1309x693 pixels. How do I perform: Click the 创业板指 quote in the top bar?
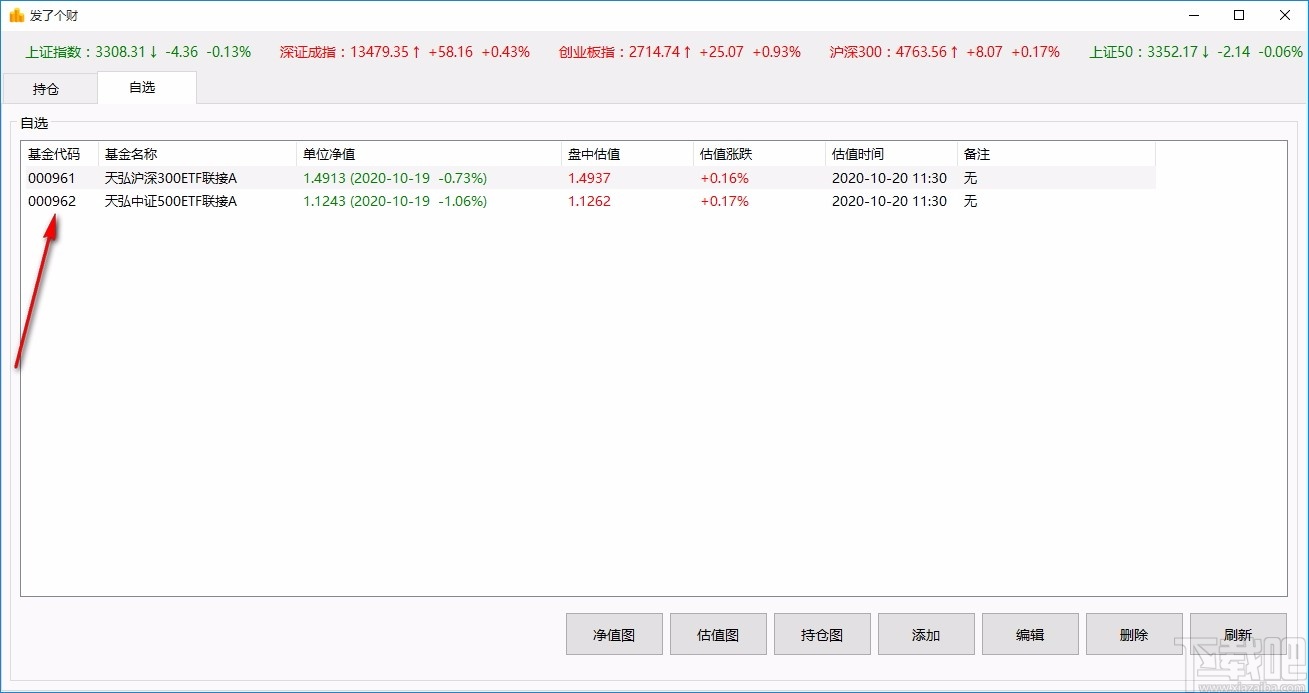680,51
